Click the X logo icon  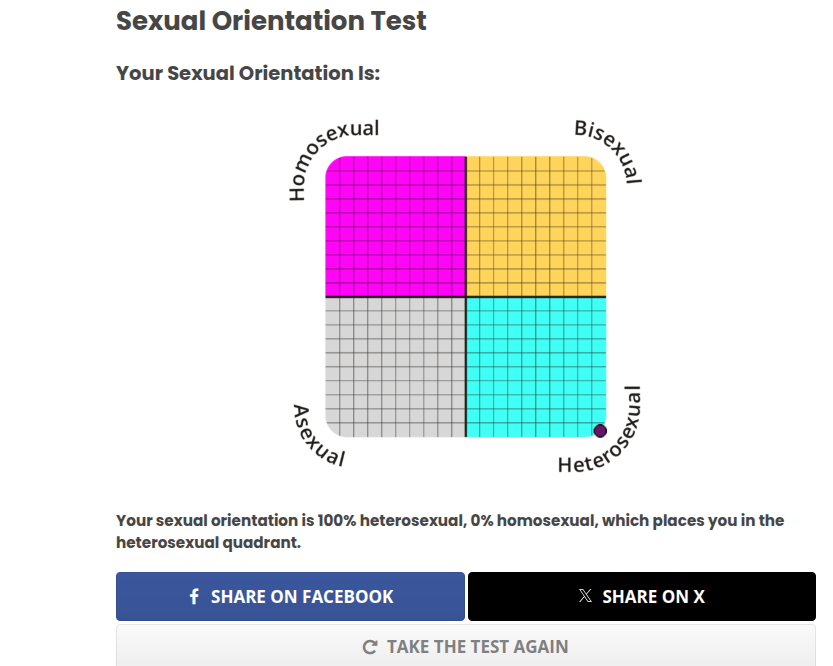point(585,596)
